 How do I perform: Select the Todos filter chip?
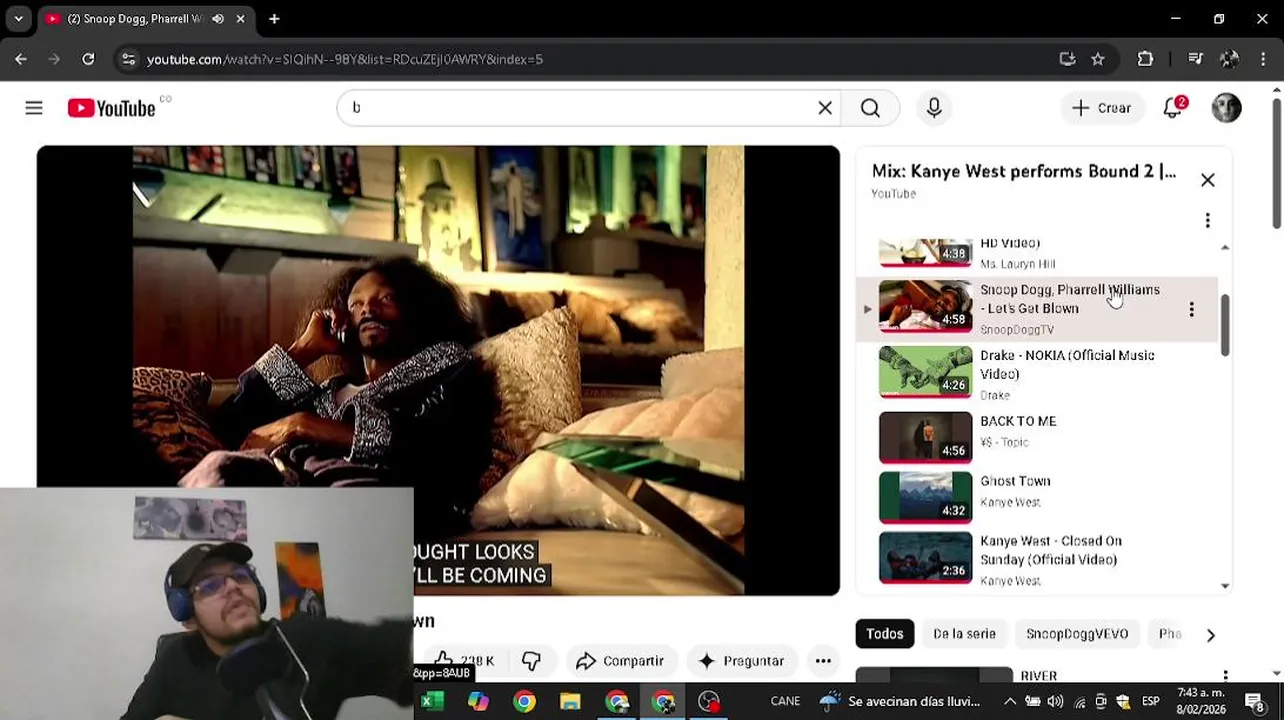pyautogui.click(x=884, y=634)
